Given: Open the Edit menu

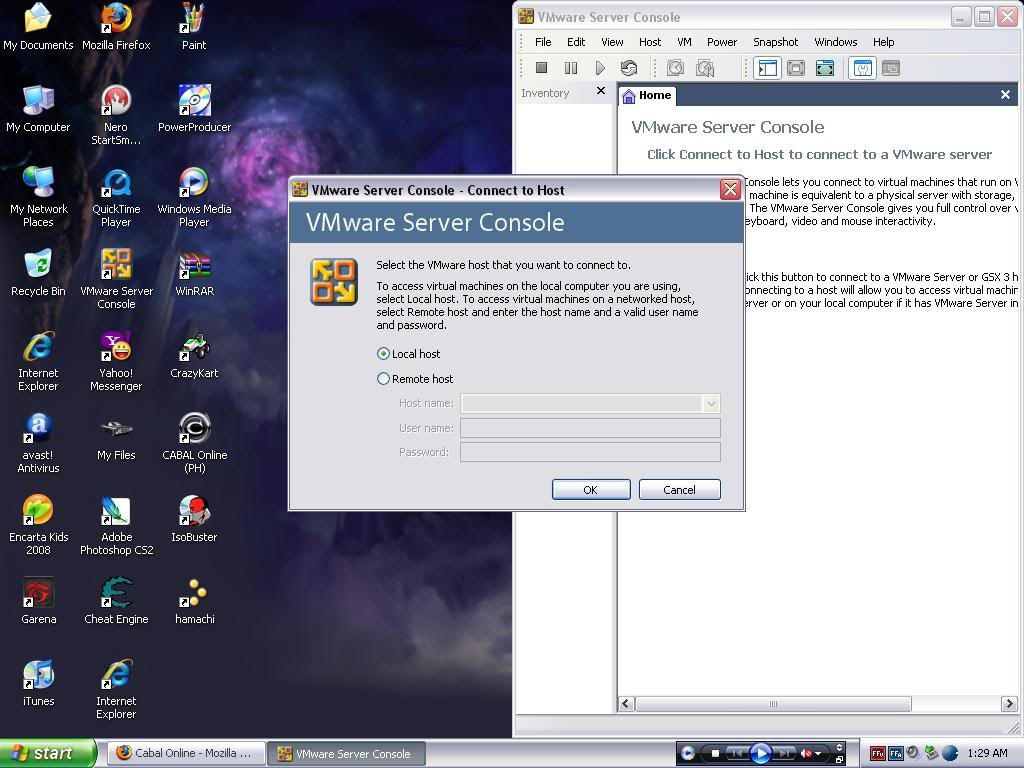Looking at the screenshot, I should tap(576, 42).
